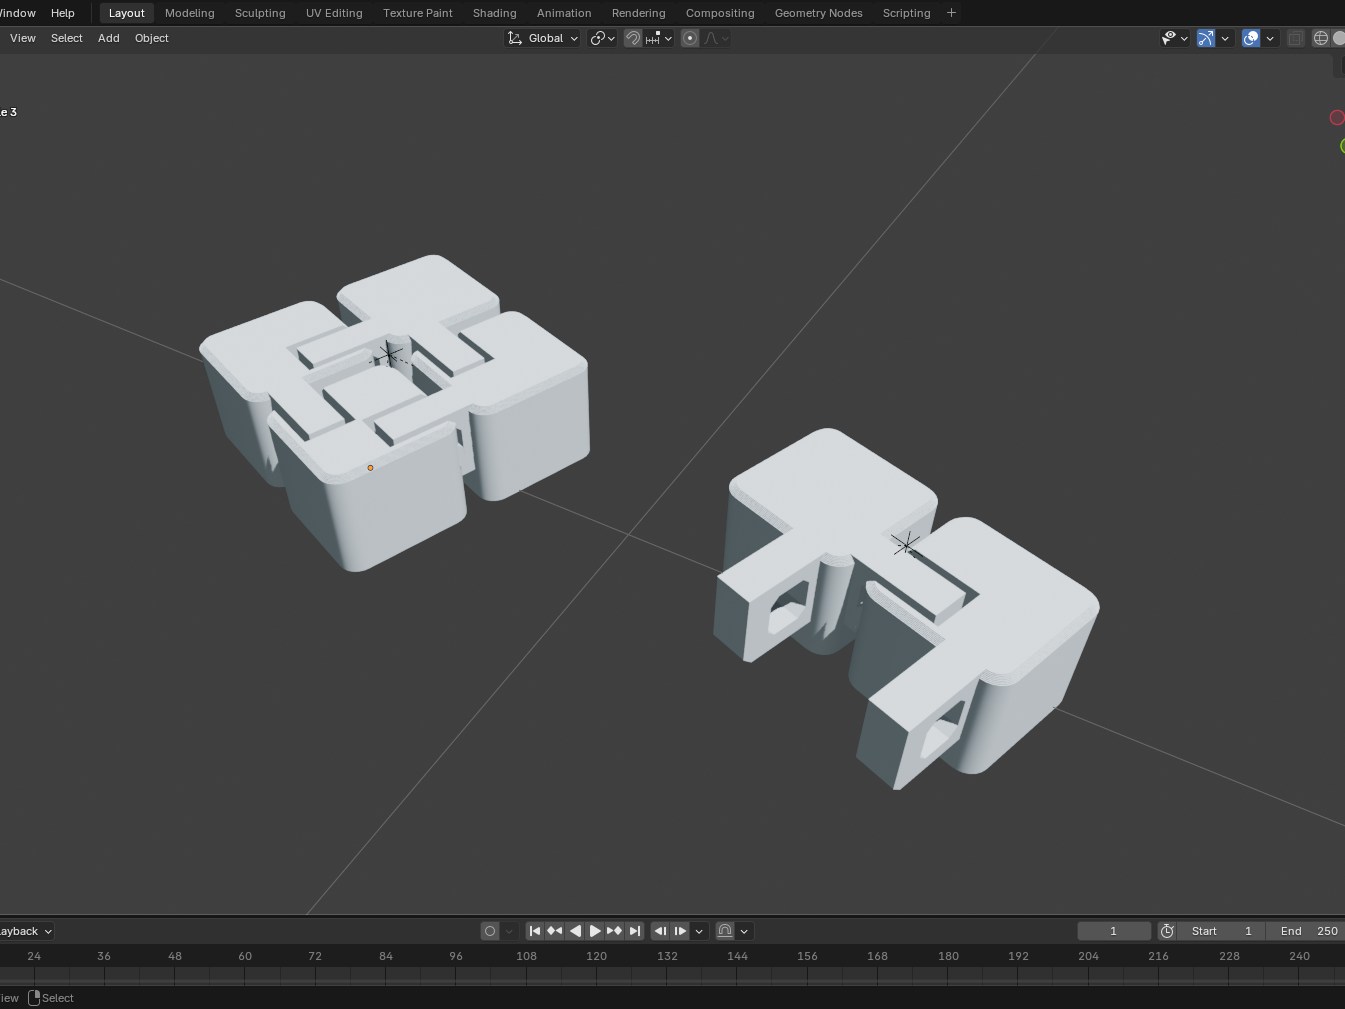Toggle X-ray view mode
1345x1009 pixels.
(x=1295, y=38)
